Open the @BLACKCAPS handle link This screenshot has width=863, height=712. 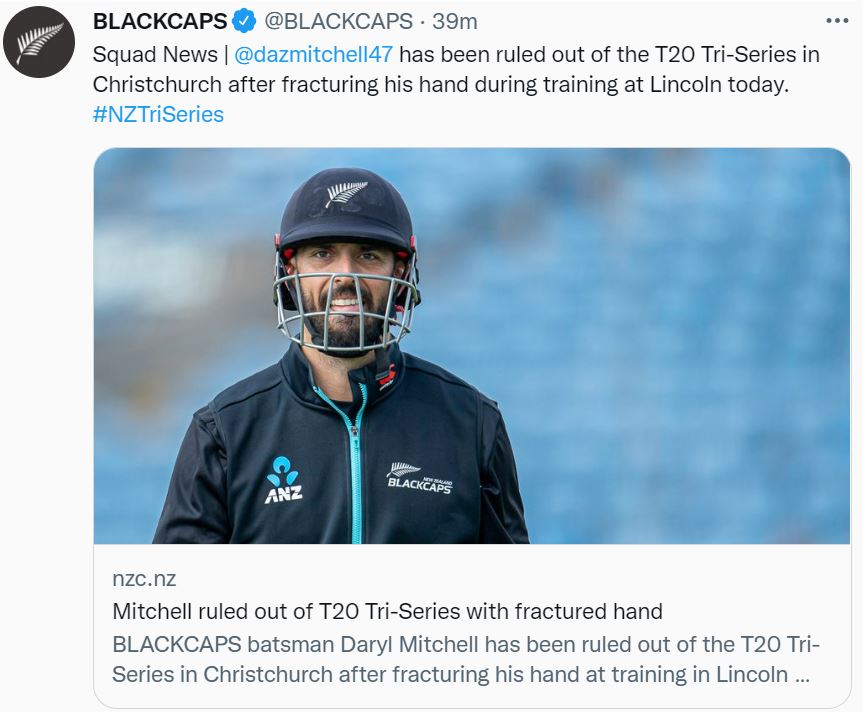(x=338, y=21)
